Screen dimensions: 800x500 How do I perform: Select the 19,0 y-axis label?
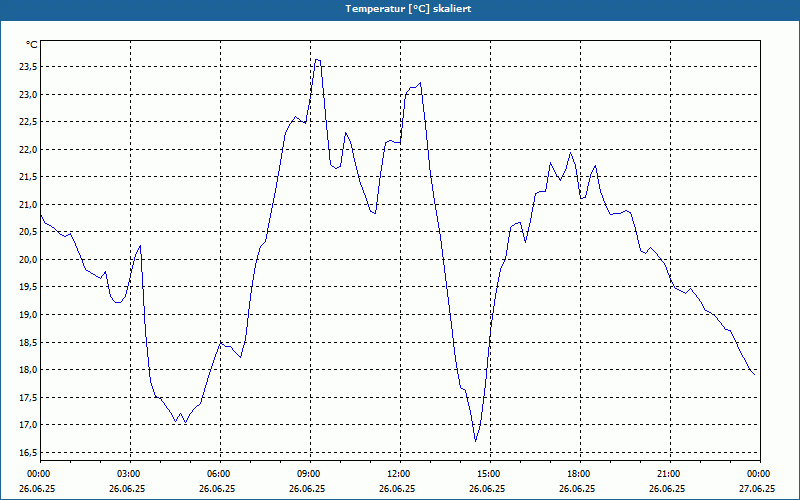point(28,315)
